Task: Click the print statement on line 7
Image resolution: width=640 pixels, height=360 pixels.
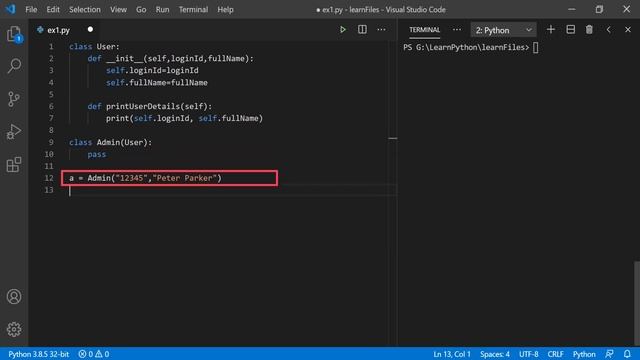Action: [184, 118]
